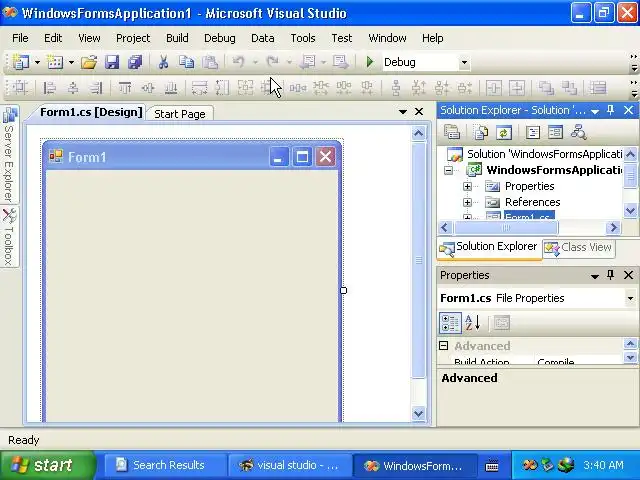Close the Form1.cs design document tab

pos(419,111)
